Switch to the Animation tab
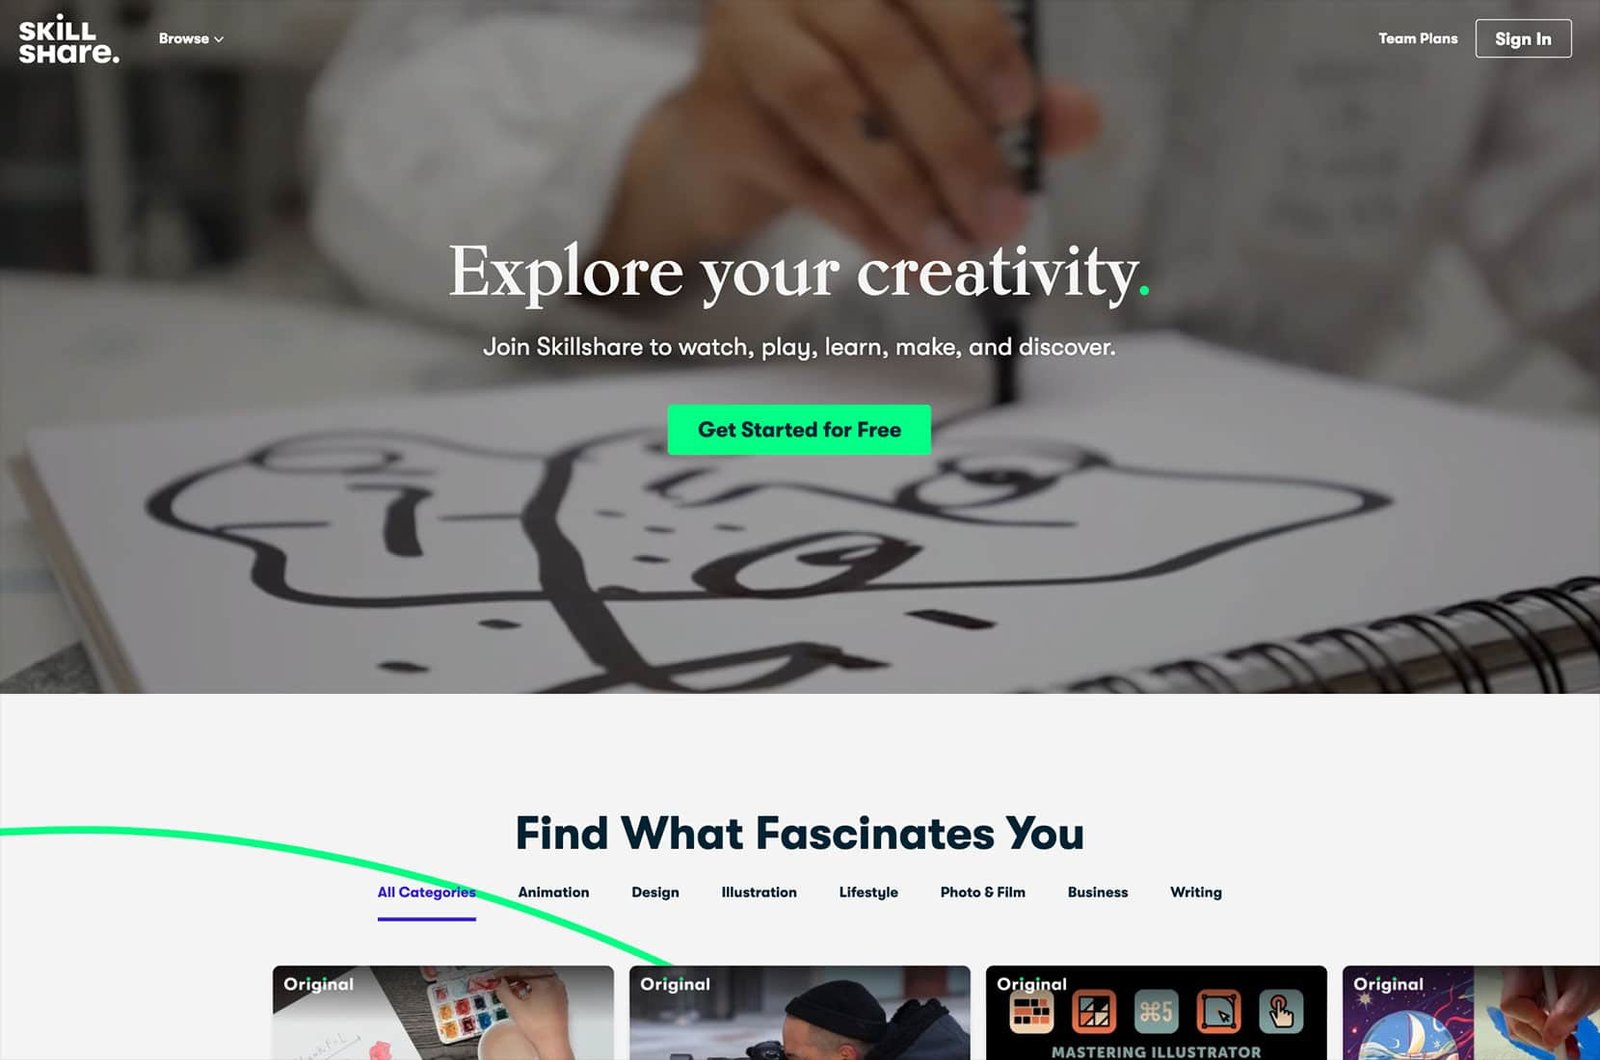Viewport: 1600px width, 1060px height. 553,892
